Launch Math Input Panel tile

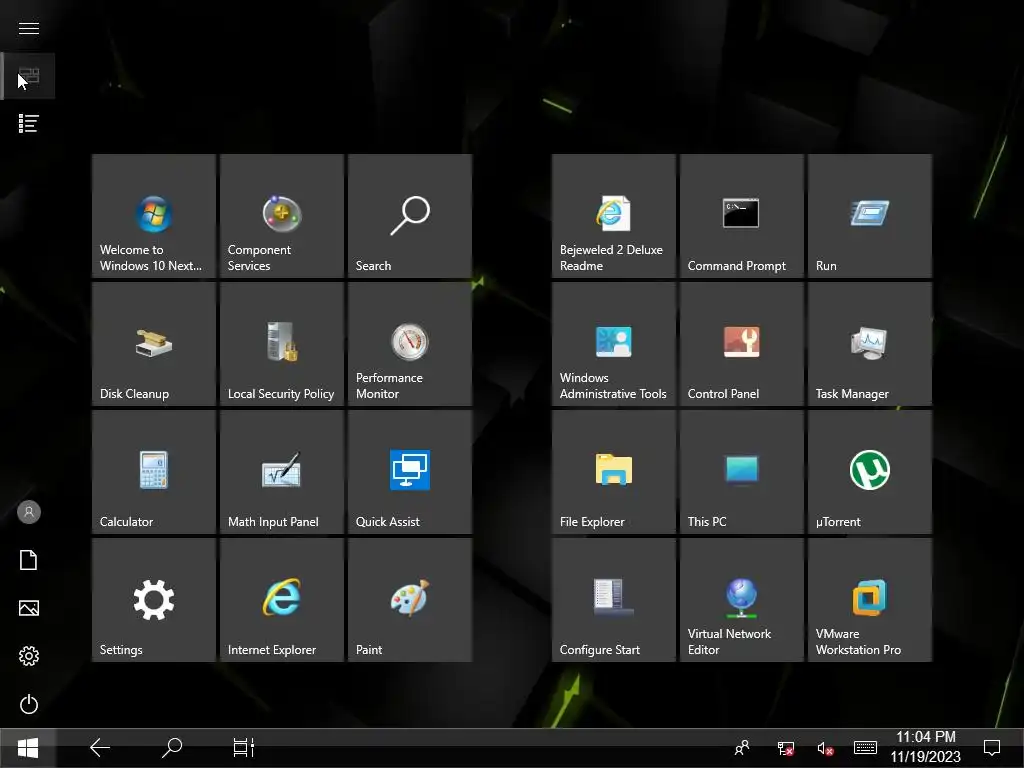click(x=281, y=472)
